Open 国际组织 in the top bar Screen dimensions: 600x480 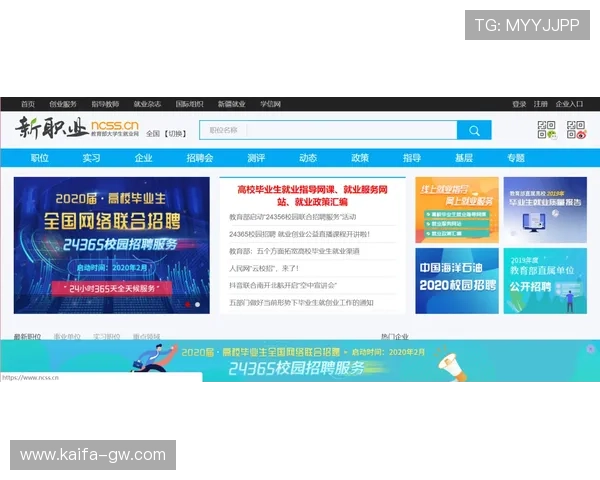189,104
